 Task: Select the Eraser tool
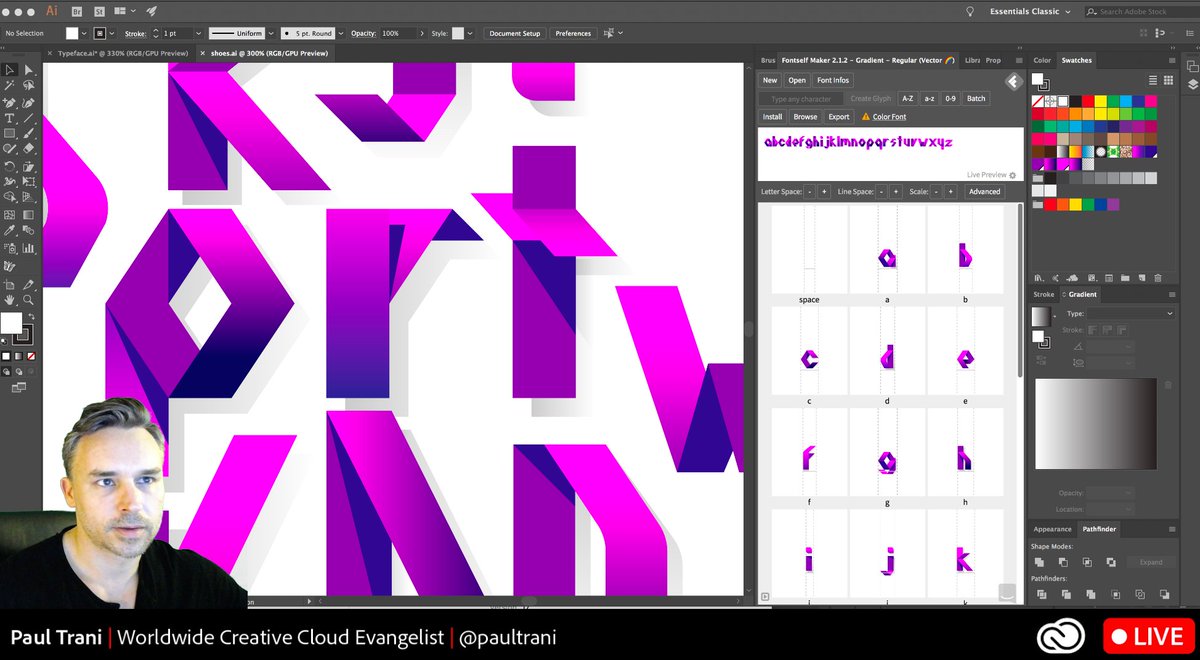[28, 150]
